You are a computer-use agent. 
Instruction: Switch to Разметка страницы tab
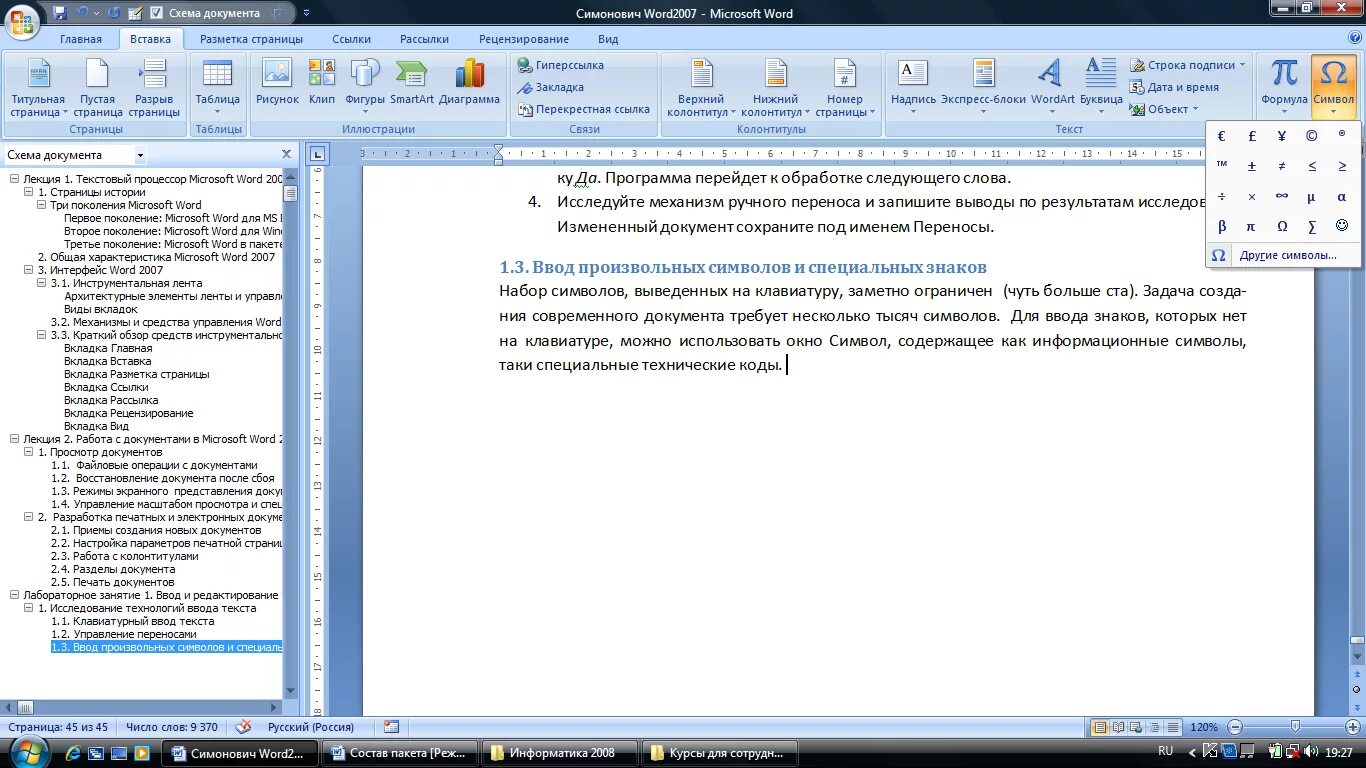pos(251,39)
